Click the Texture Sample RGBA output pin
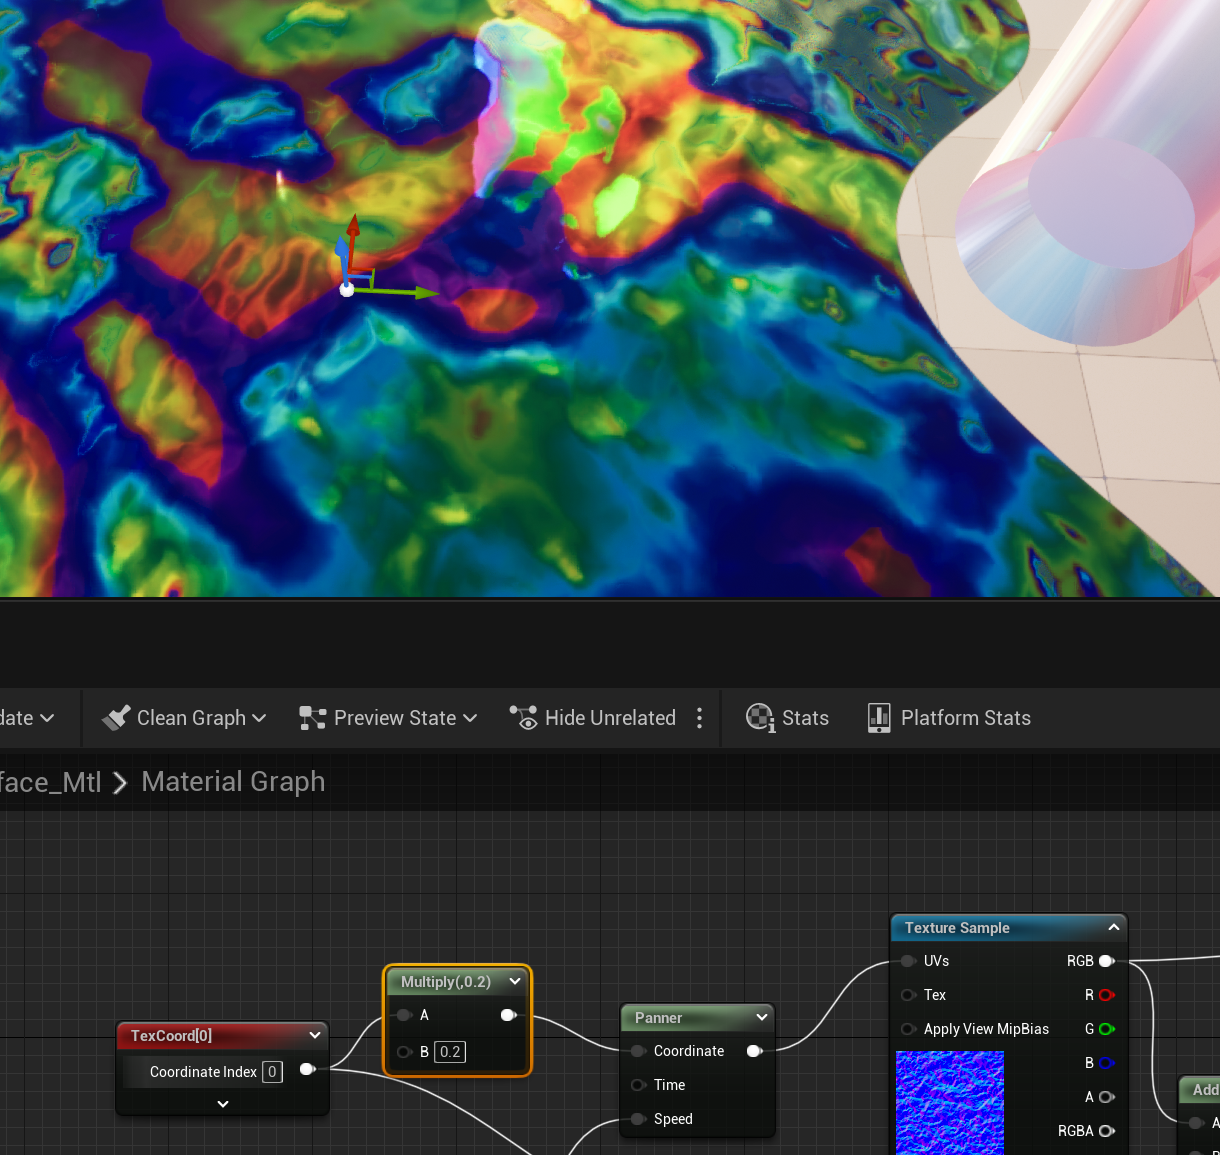Screen dimensions: 1220x1155 (1106, 1131)
